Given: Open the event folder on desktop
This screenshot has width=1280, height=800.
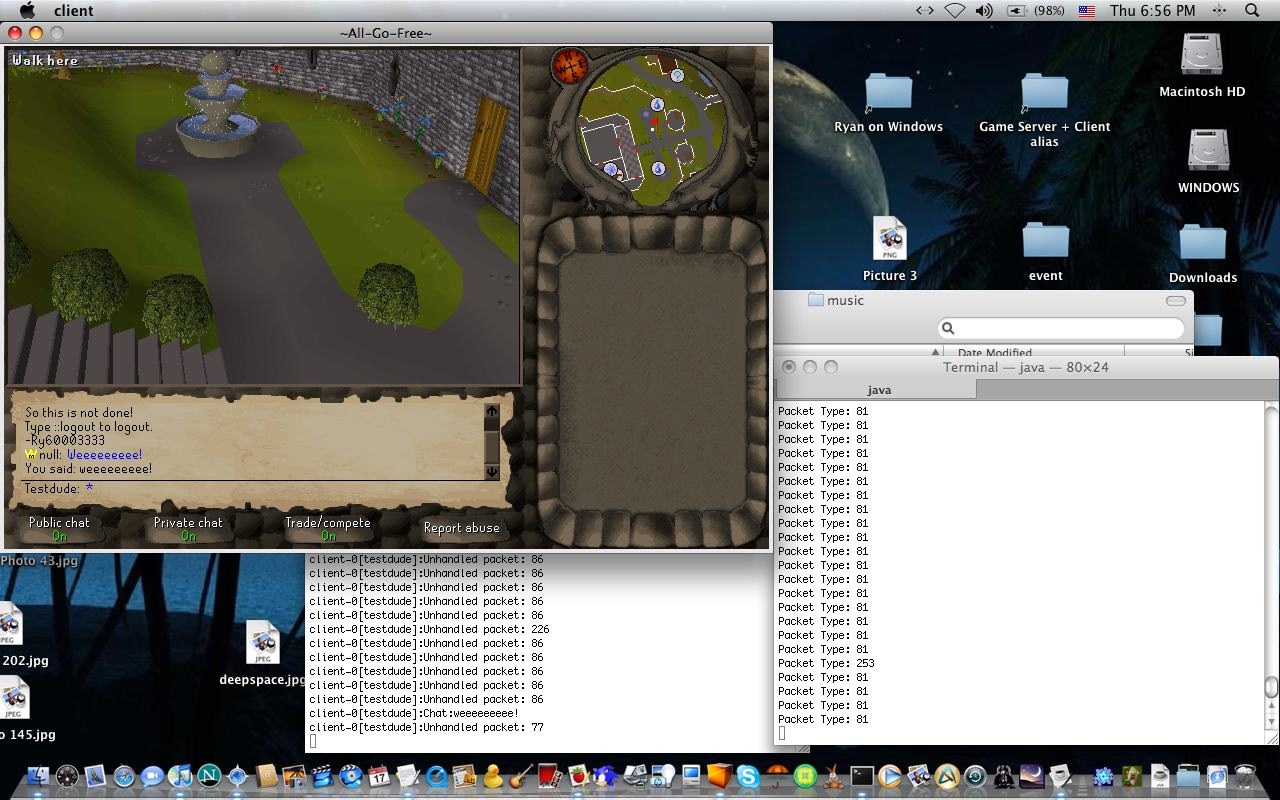Looking at the screenshot, I should tap(1045, 252).
